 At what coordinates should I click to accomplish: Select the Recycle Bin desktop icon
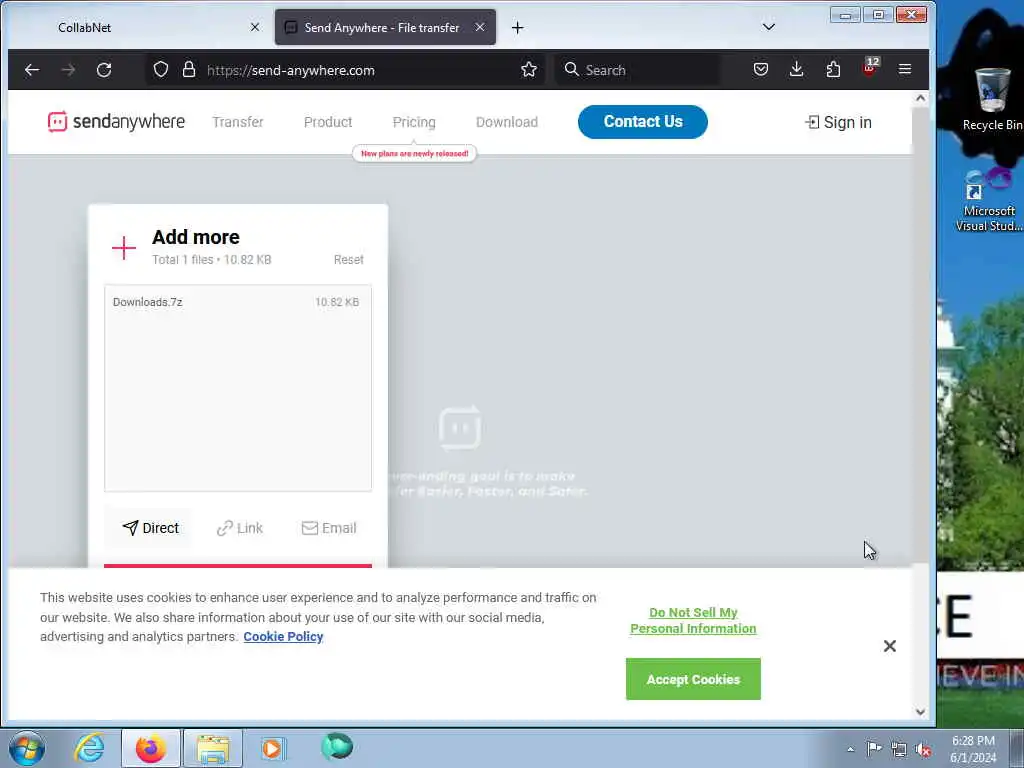[991, 99]
